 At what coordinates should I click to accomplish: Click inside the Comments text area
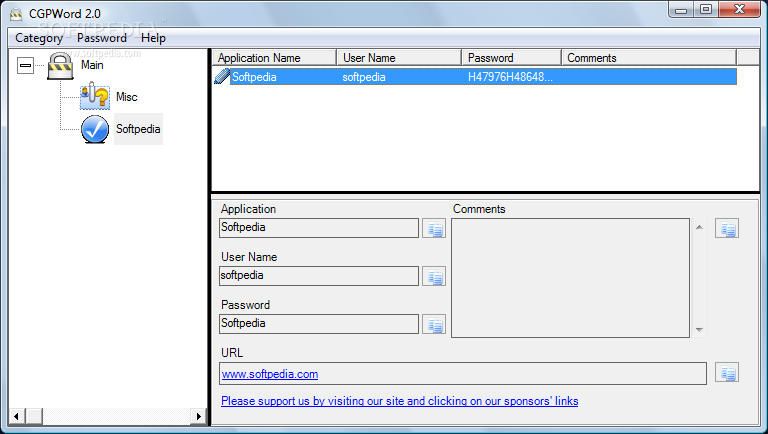click(571, 278)
